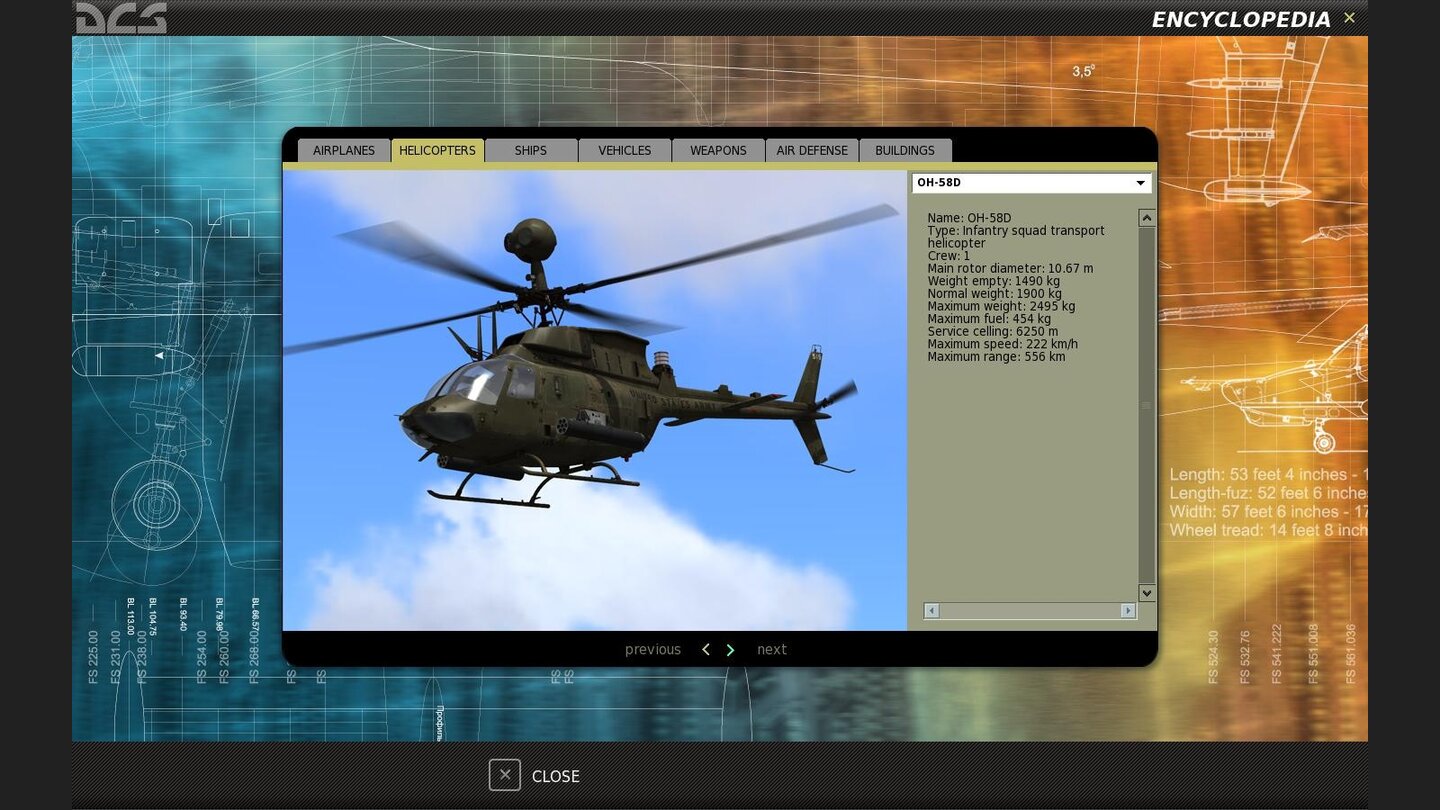
Task: Click the ENCYCLOPEDIA title text
Action: tap(1241, 20)
